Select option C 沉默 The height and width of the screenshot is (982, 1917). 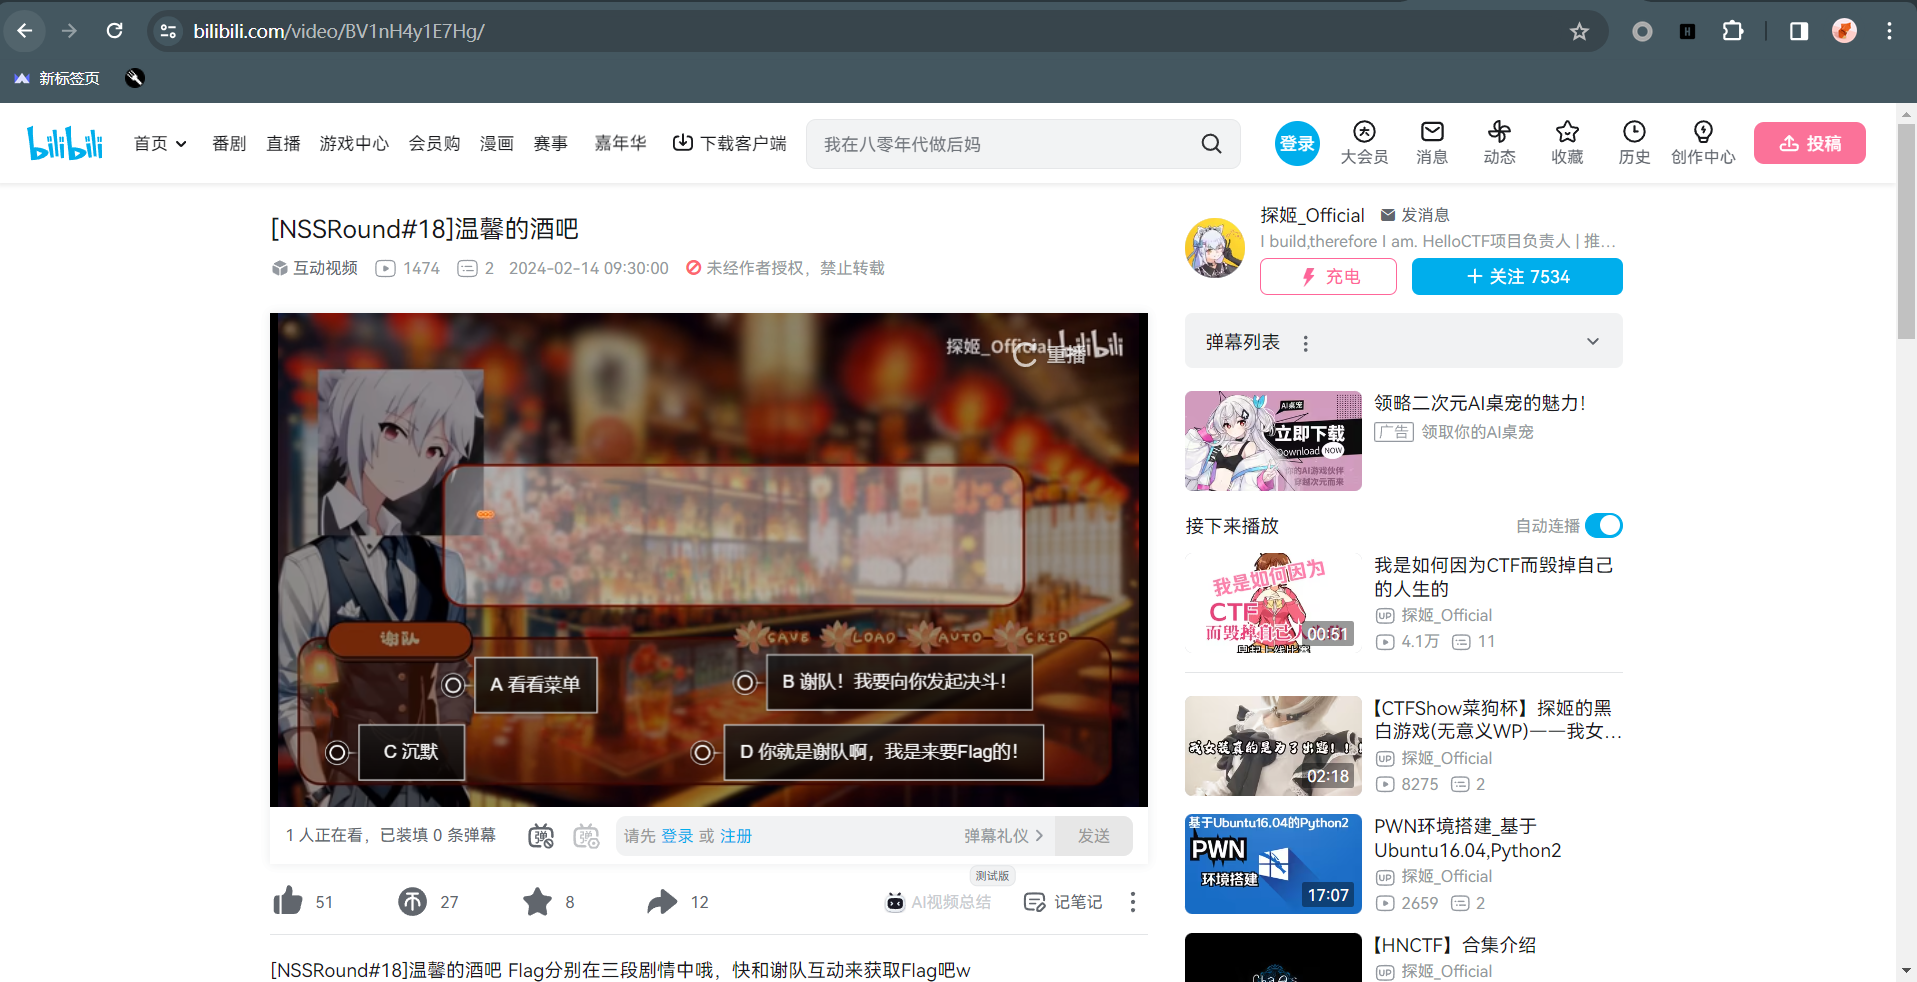coord(411,752)
